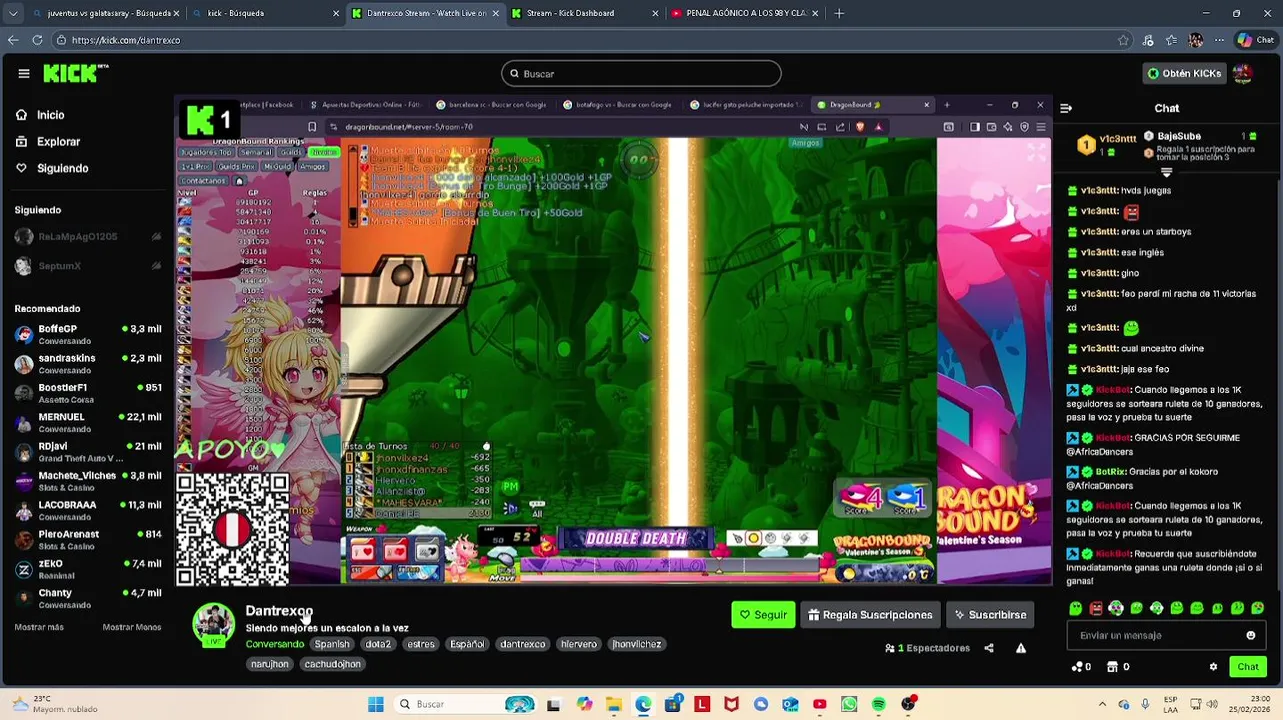Select the jhonvilchez tag
Screen dimensions: 1283x720
[x=637, y=644]
